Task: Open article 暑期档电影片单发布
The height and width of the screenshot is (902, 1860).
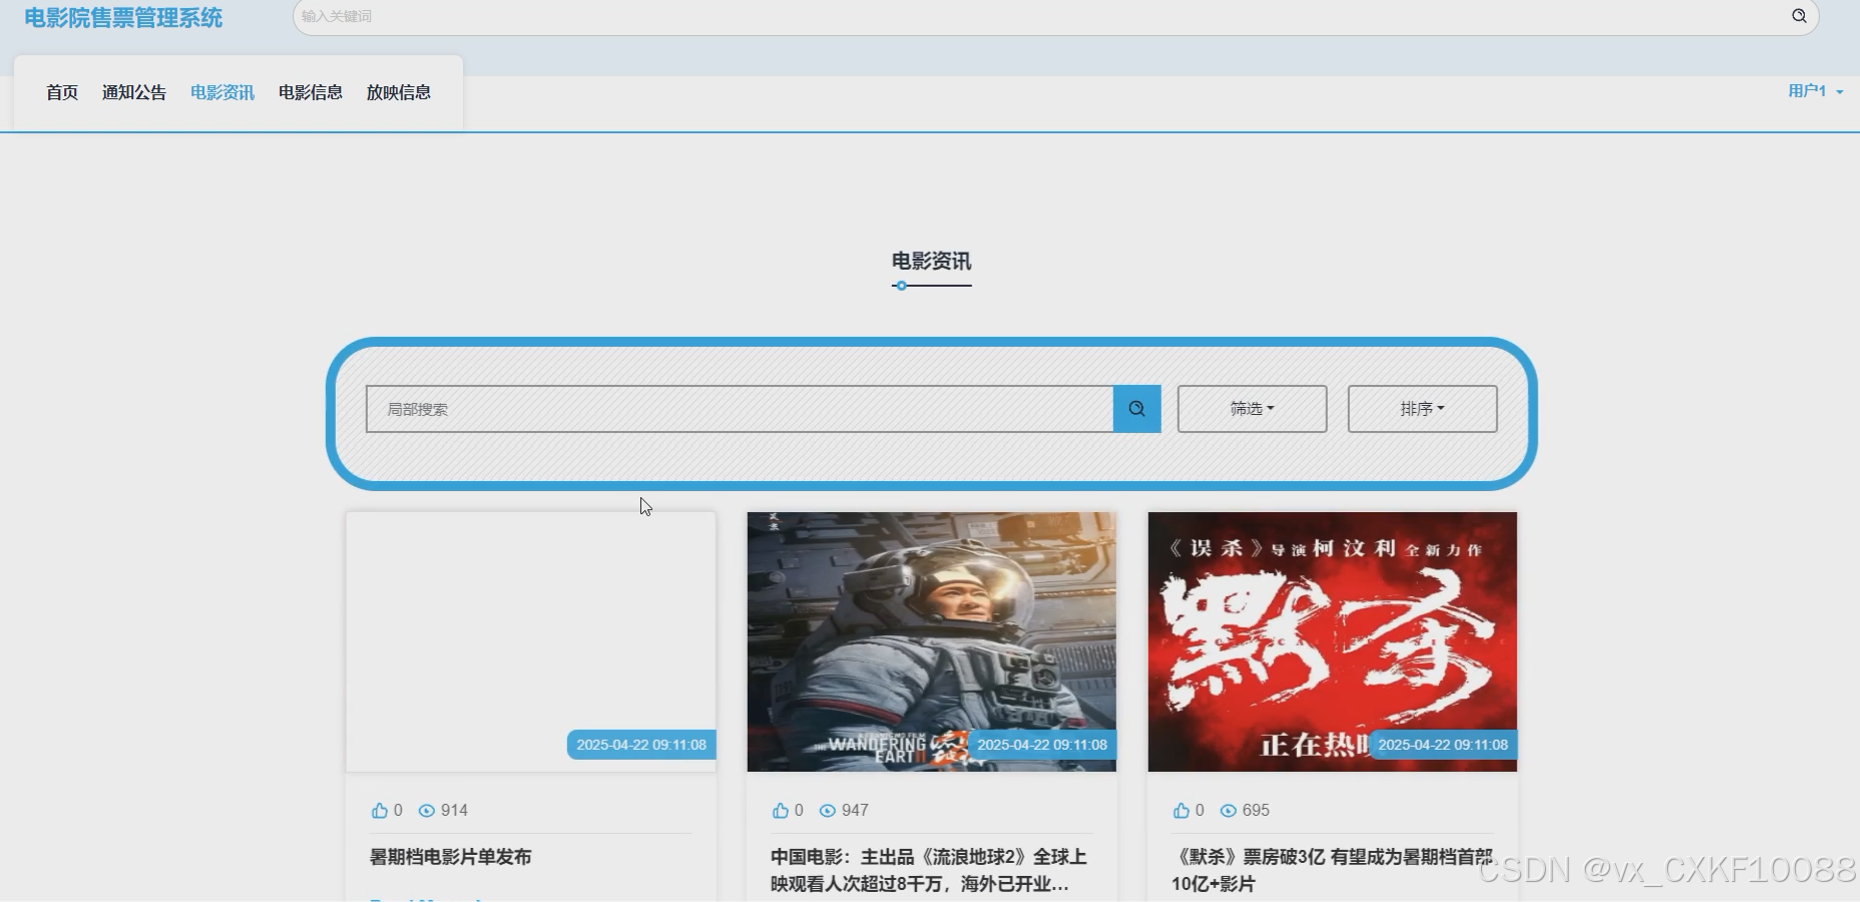Action: (451, 857)
